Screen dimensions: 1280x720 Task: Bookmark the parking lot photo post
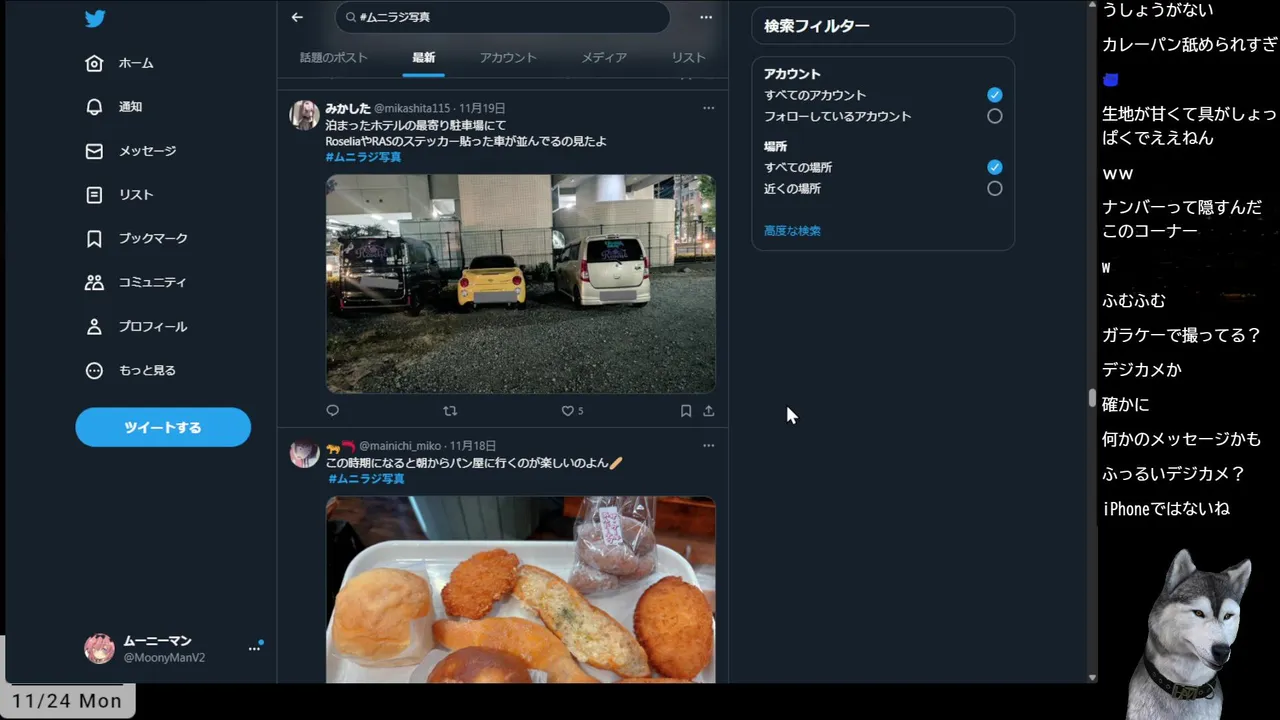coord(686,410)
